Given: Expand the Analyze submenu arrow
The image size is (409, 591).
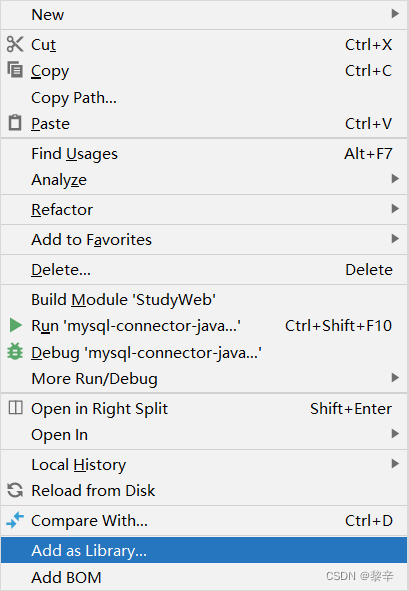Looking at the screenshot, I should 395,179.
